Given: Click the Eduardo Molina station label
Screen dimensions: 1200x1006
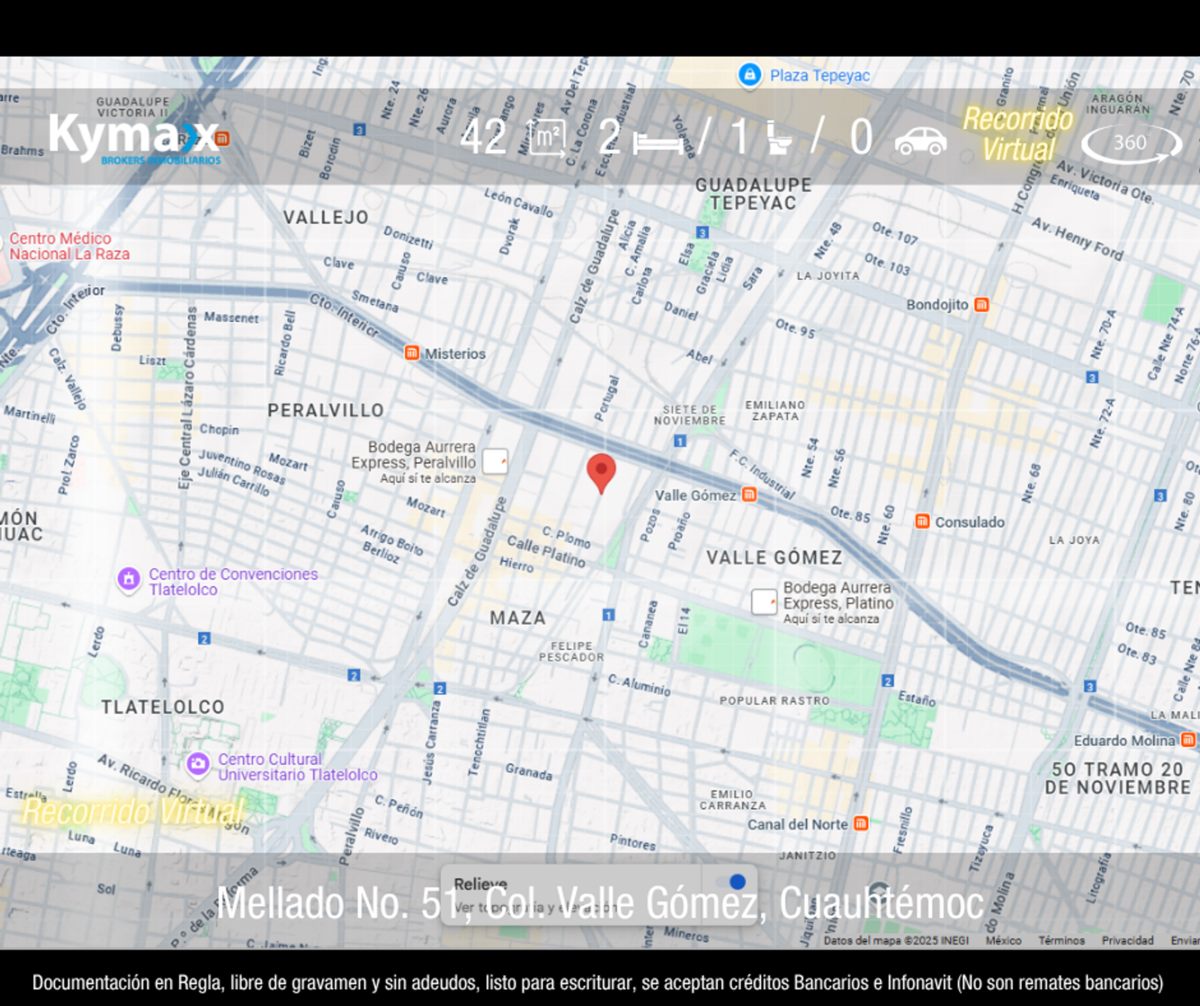Looking at the screenshot, I should [x=1125, y=740].
